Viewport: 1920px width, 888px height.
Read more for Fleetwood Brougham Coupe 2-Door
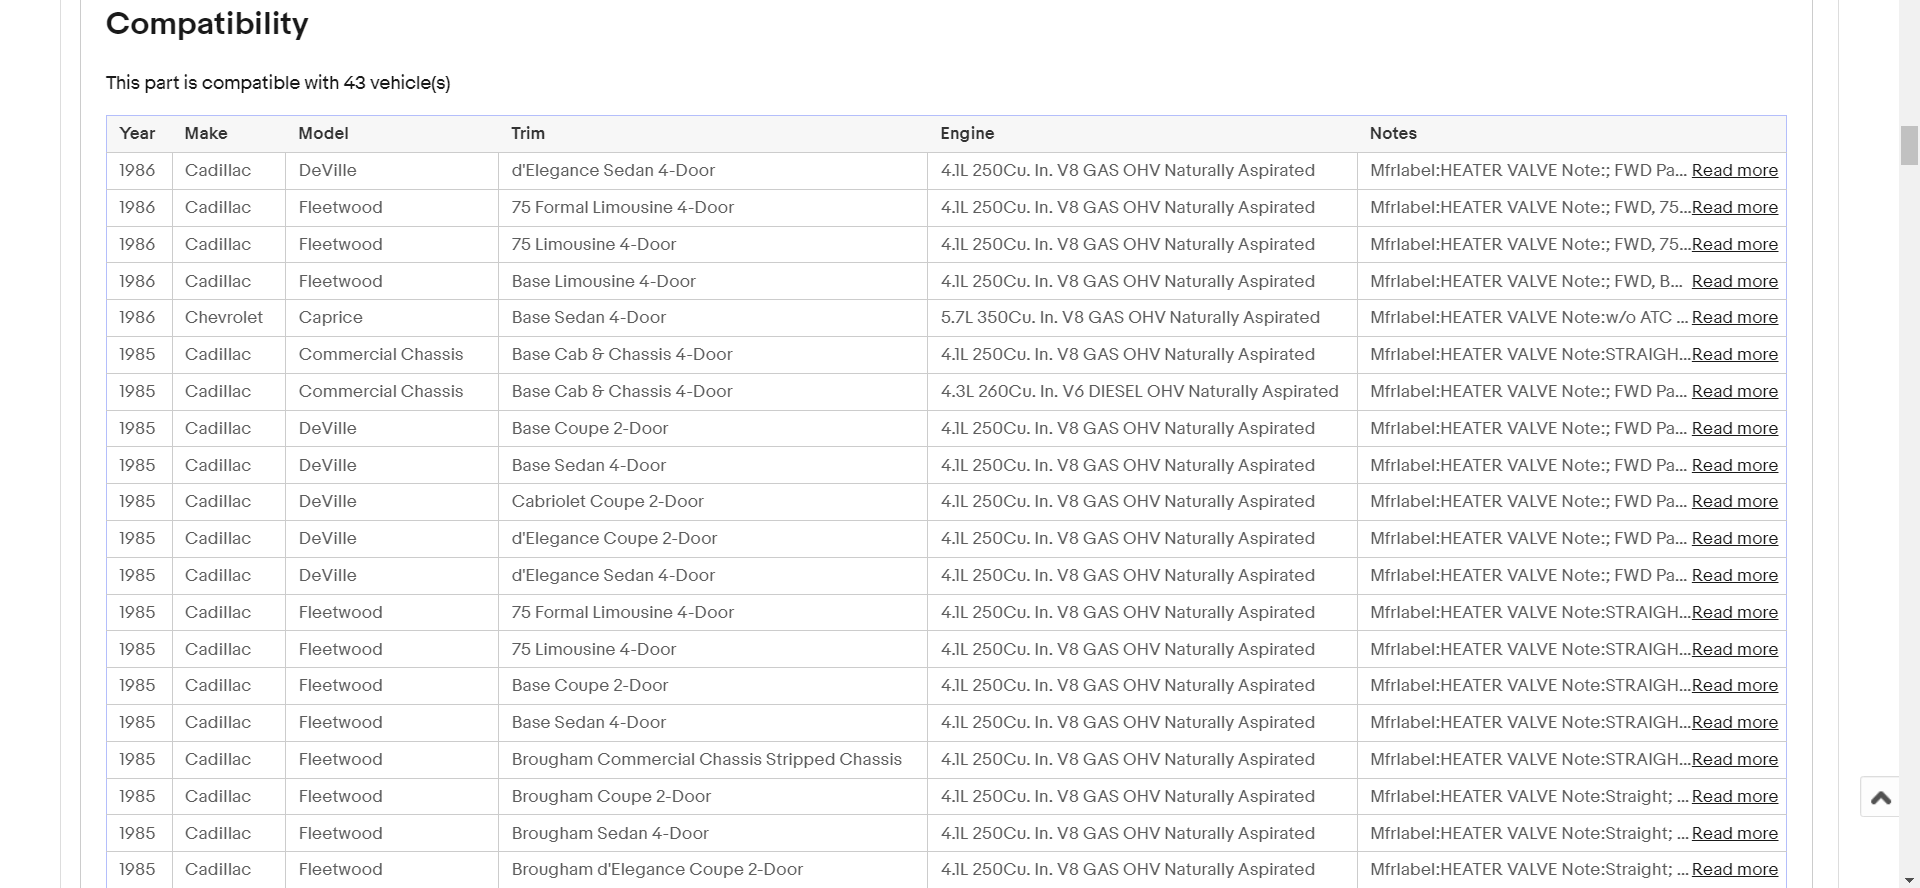(x=1735, y=796)
